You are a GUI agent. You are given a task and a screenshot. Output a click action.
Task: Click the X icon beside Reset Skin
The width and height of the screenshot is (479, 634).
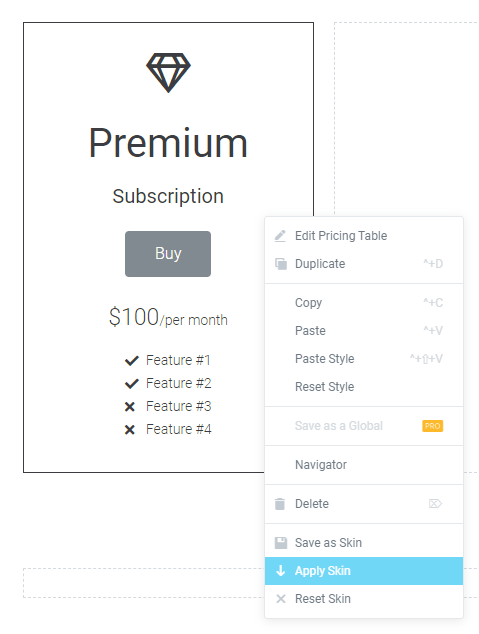coord(281,598)
